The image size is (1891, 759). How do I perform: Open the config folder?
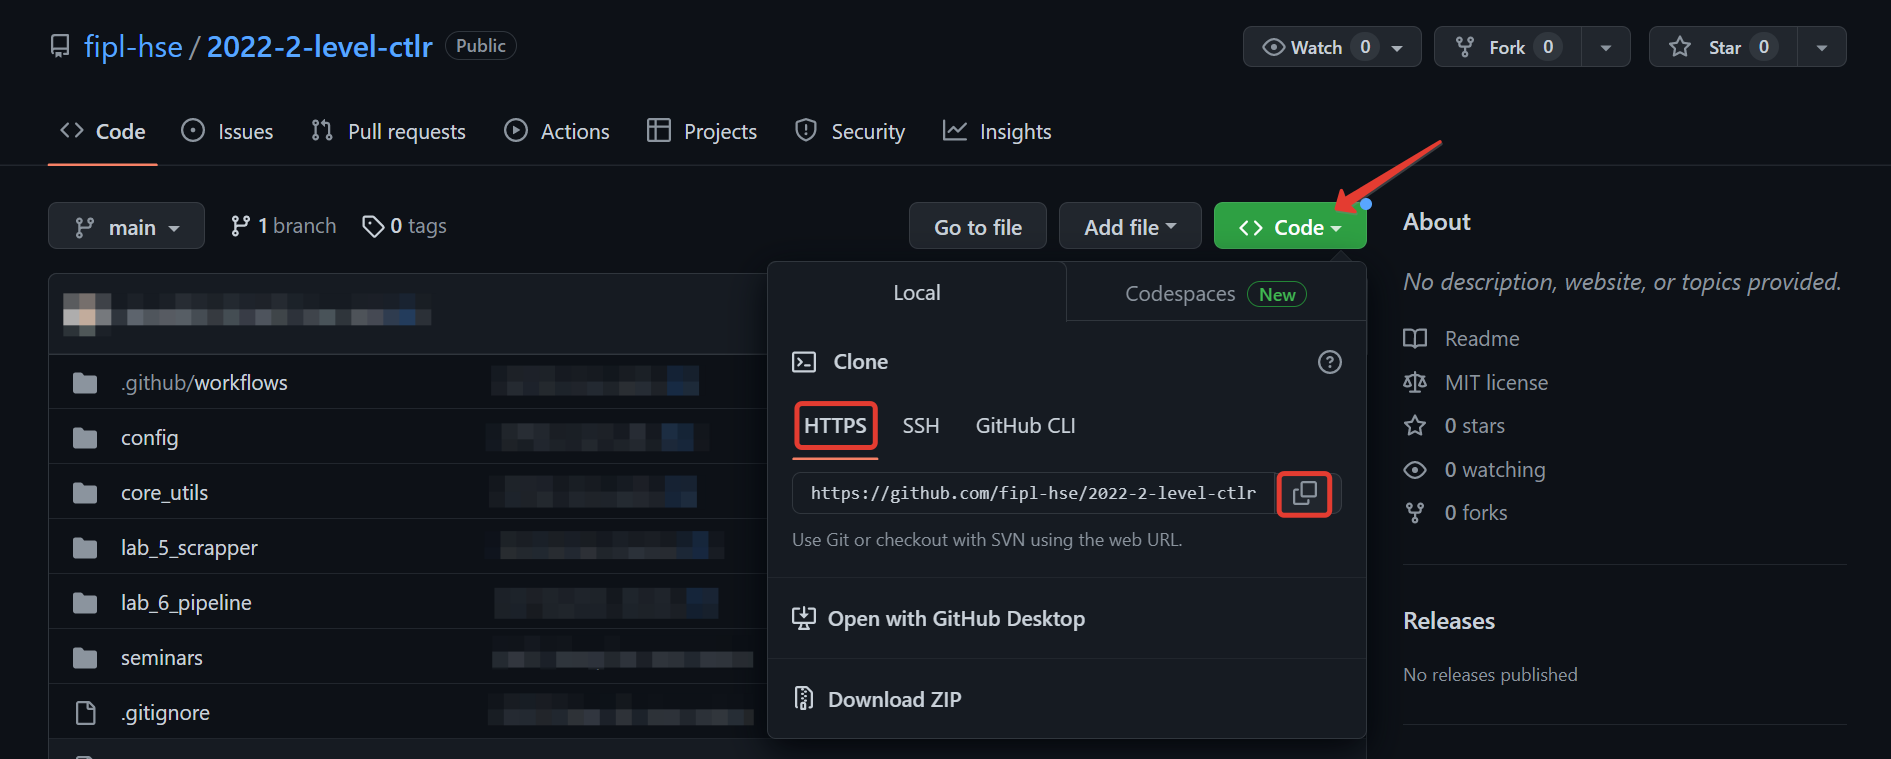pyautogui.click(x=150, y=438)
